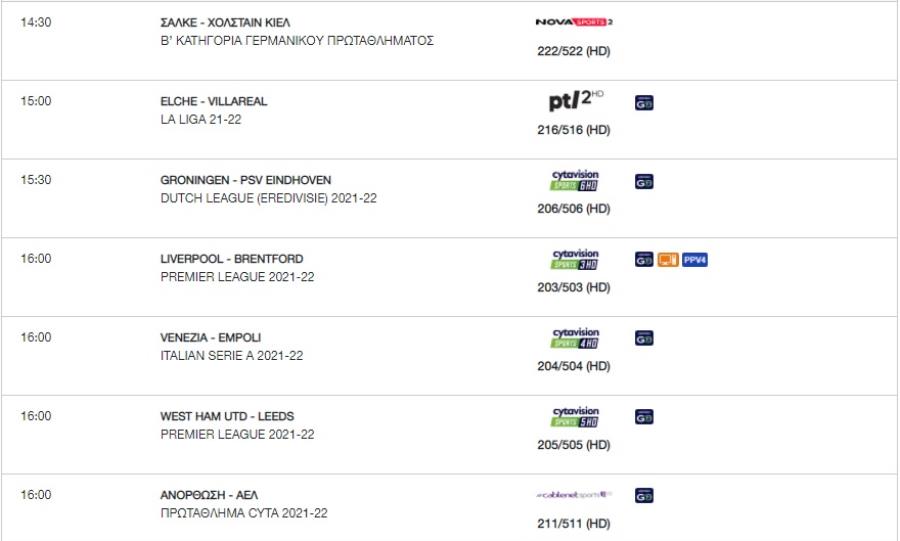Click the DUTCH LEAGUE (EREDIVISIE) 2021-22 subtitle
Image resolution: width=900 pixels, height=541 pixels.
[x=269, y=198]
